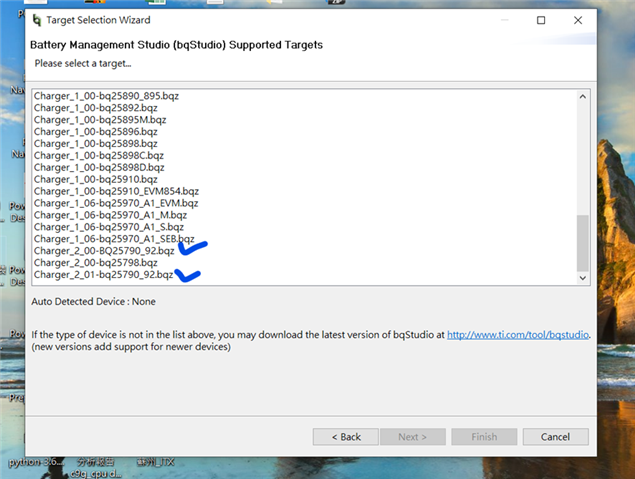Select Charger_1_00-bq25898.bqz target
635x479 pixels.
[x=96, y=144]
